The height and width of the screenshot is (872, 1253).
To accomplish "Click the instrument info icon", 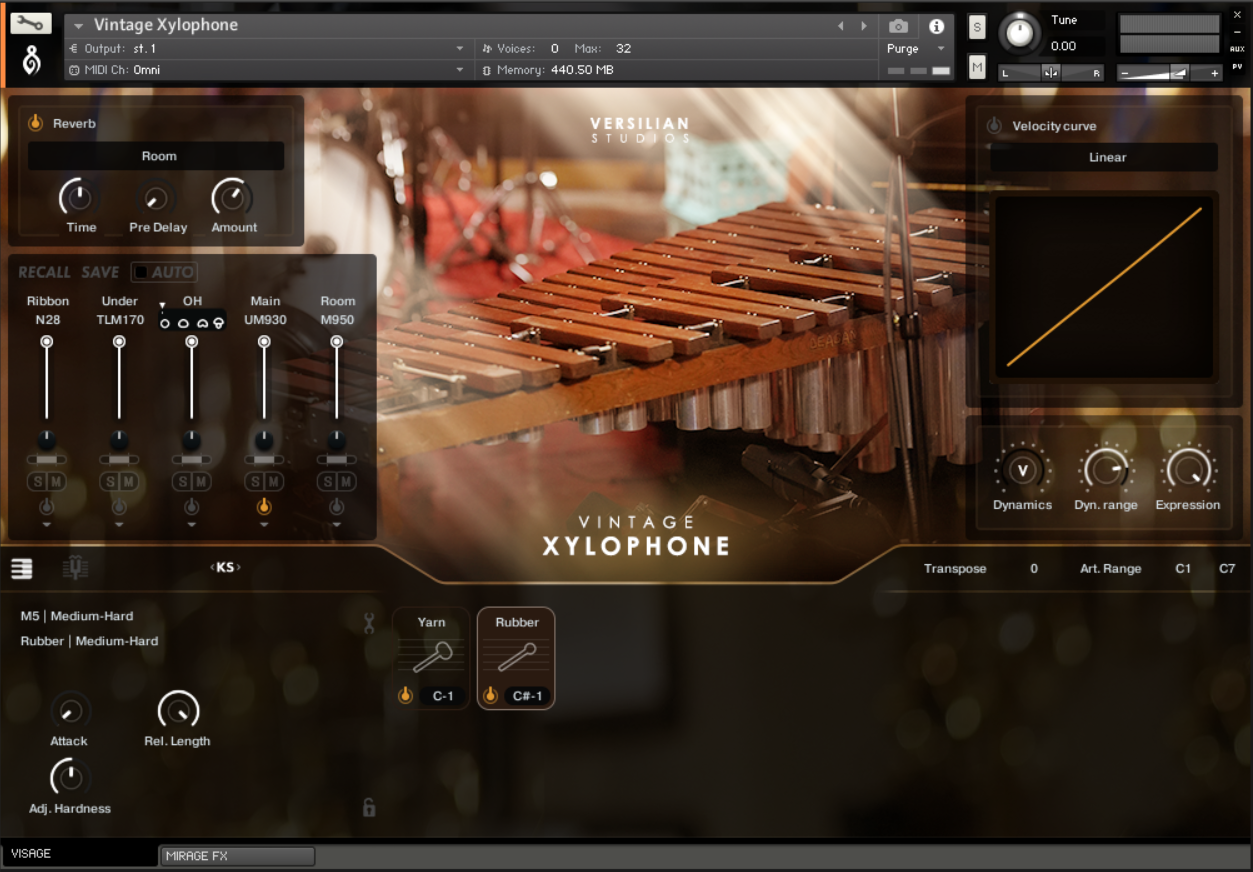I will coord(936,26).
